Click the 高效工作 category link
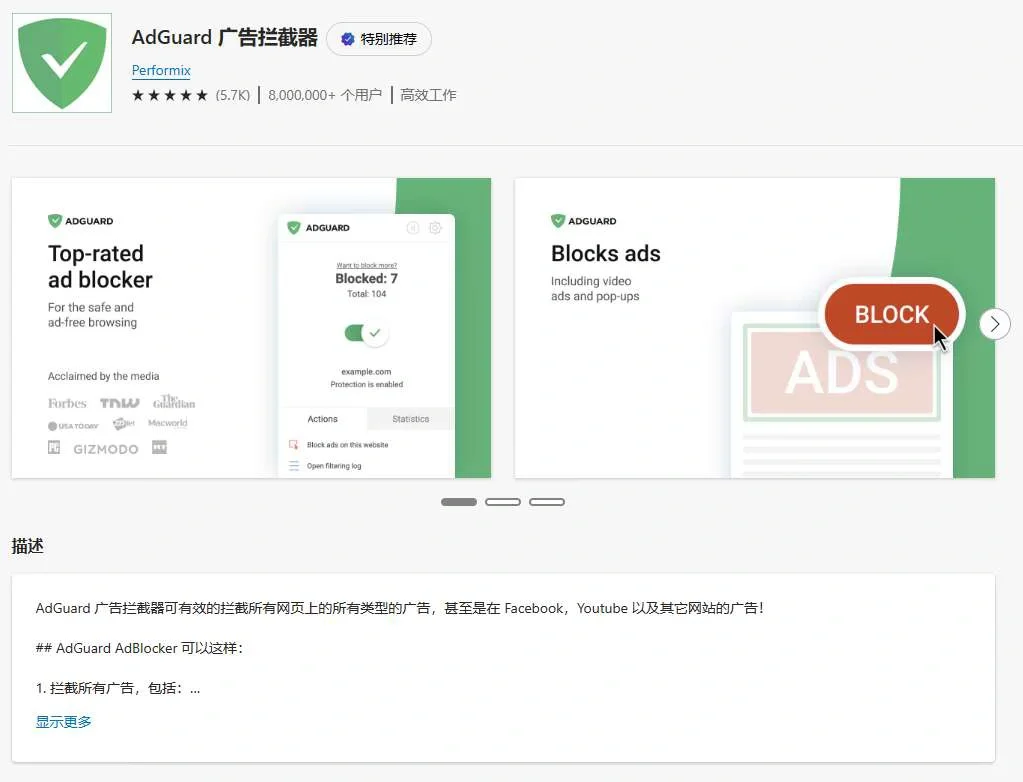Screen dimensions: 1023x782 tap(428, 96)
